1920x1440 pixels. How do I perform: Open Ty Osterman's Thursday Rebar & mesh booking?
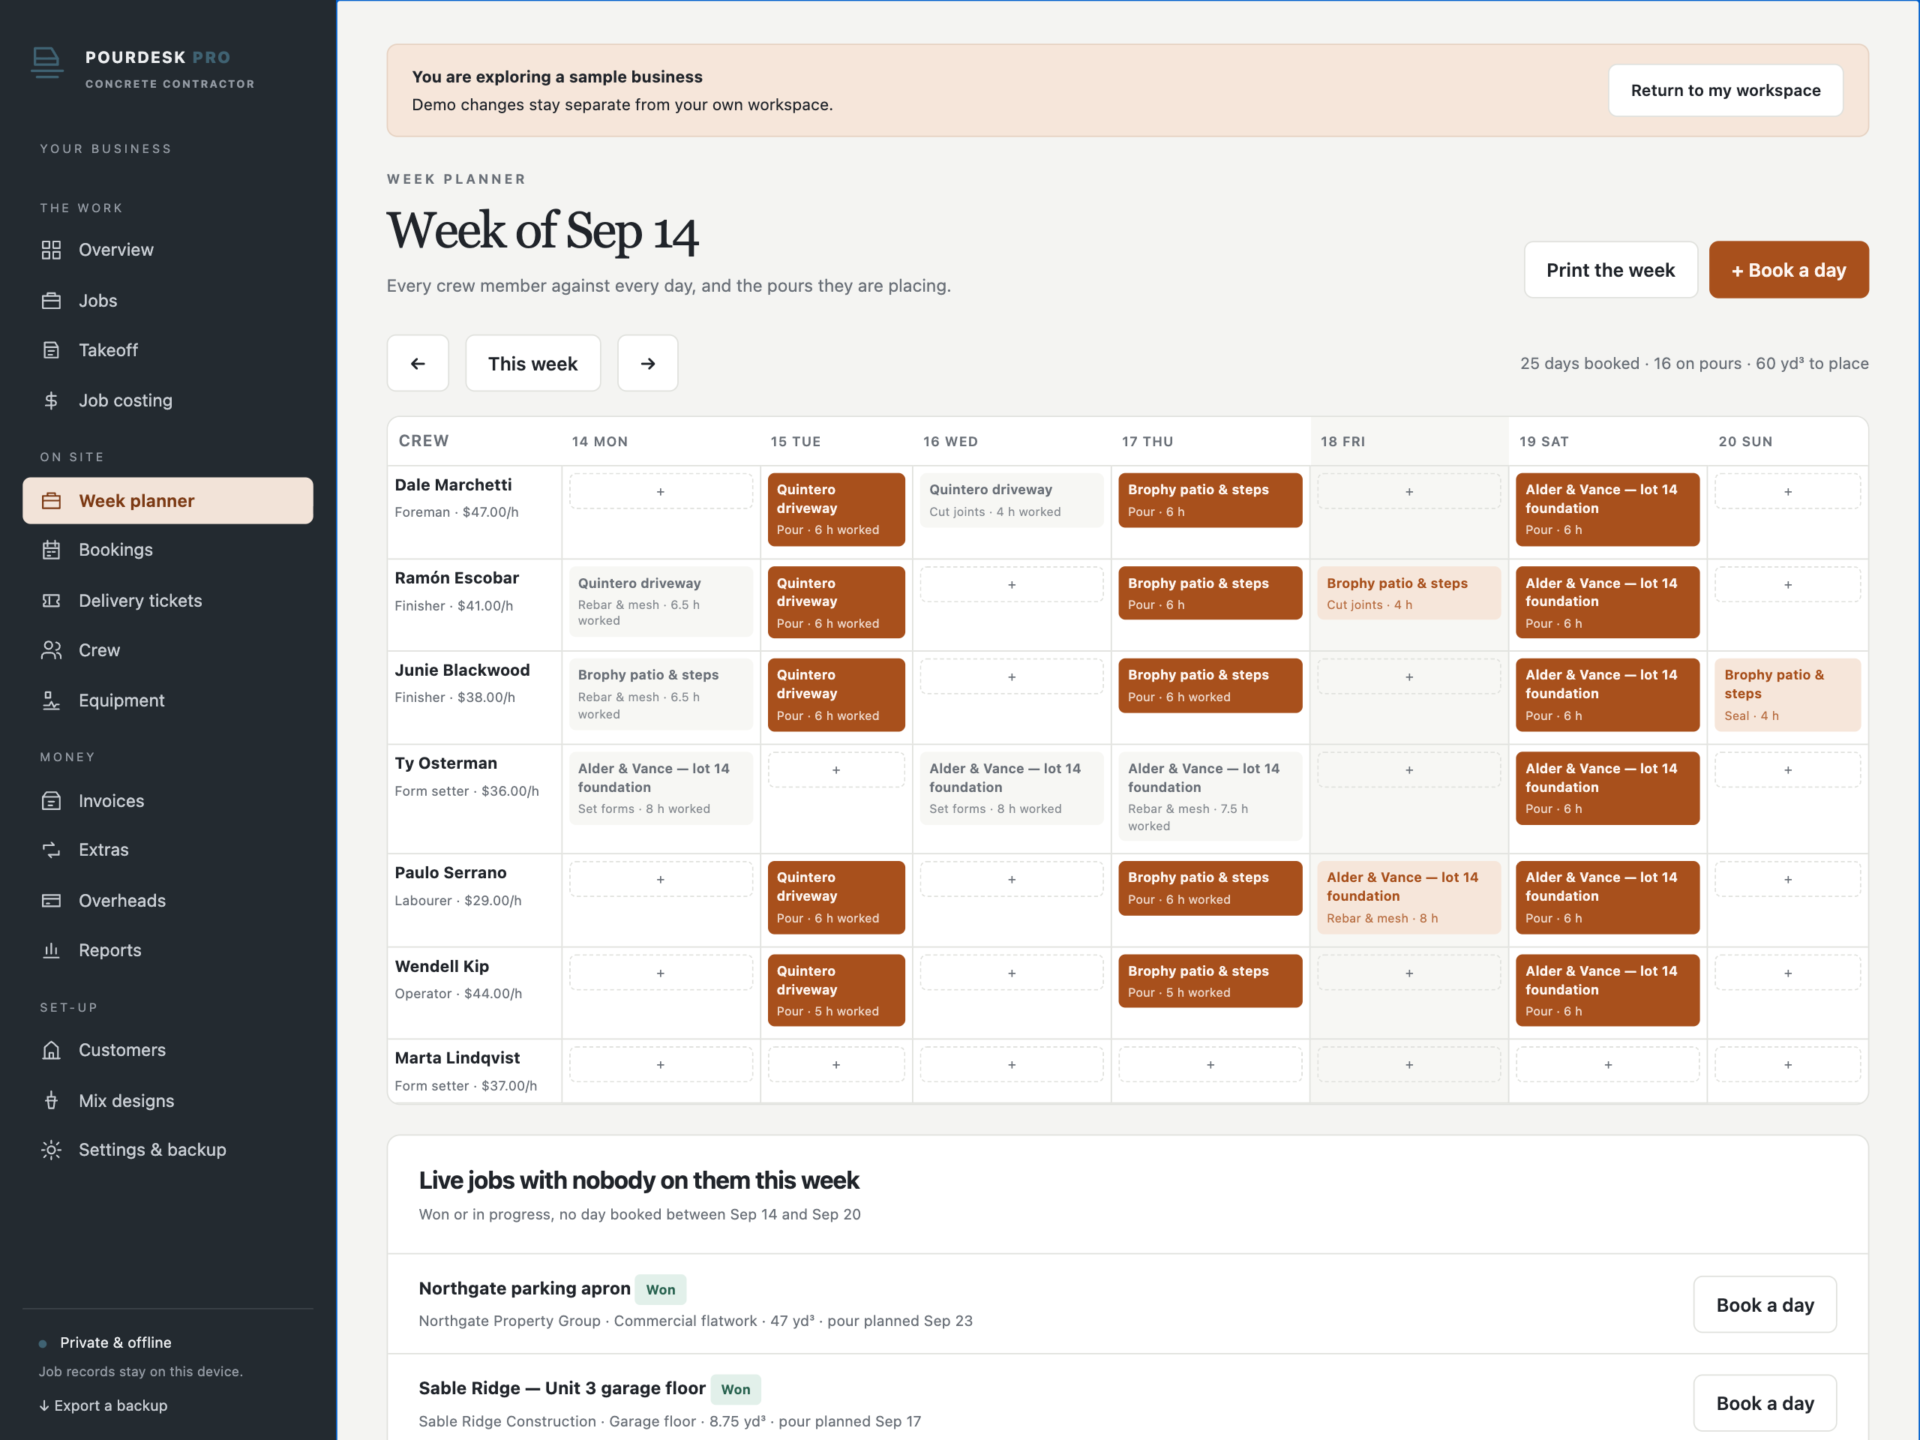1210,797
